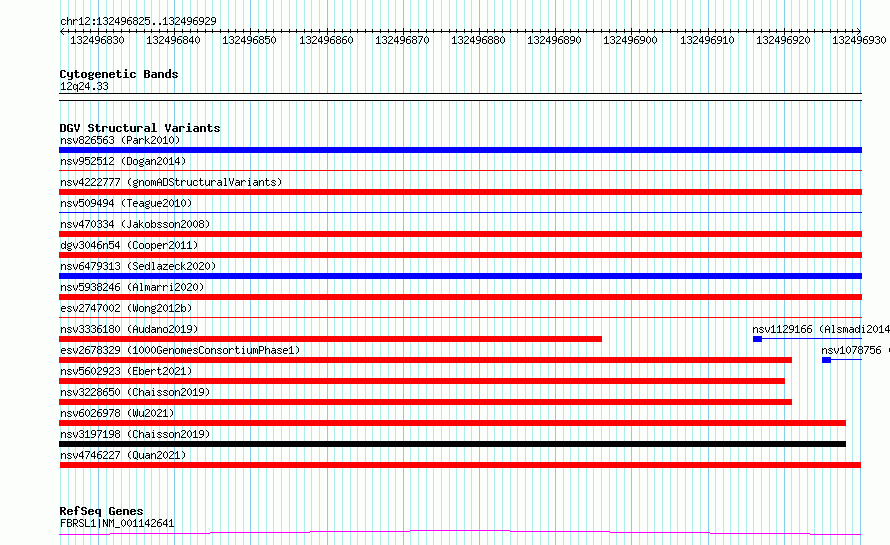Click ruler position 132496930
The image size is (890, 545).
click(859, 40)
